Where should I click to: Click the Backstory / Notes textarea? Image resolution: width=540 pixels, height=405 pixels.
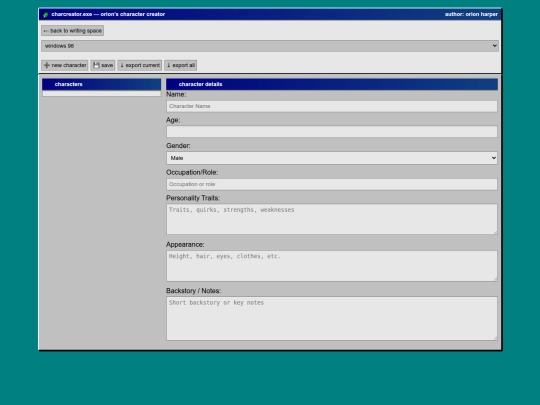pyautogui.click(x=332, y=319)
